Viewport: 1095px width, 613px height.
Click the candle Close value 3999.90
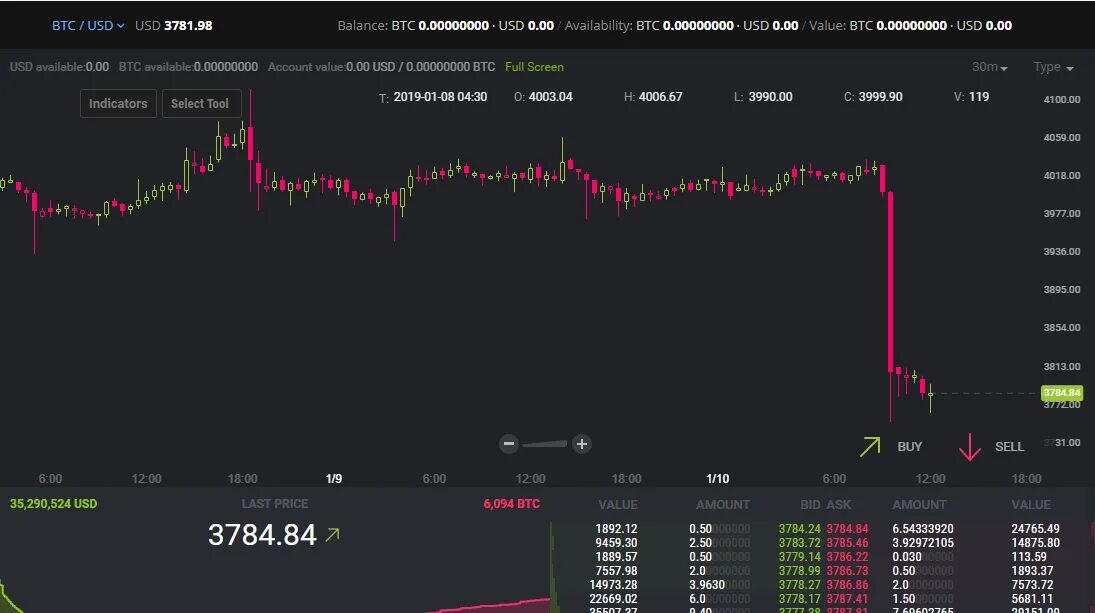[x=880, y=97]
